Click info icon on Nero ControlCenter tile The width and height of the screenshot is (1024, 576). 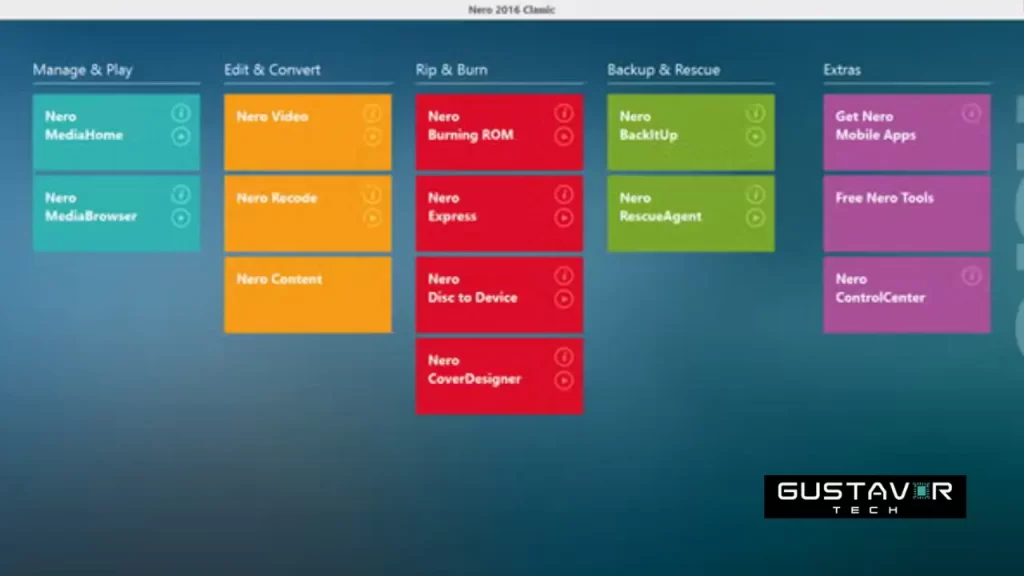coord(971,276)
